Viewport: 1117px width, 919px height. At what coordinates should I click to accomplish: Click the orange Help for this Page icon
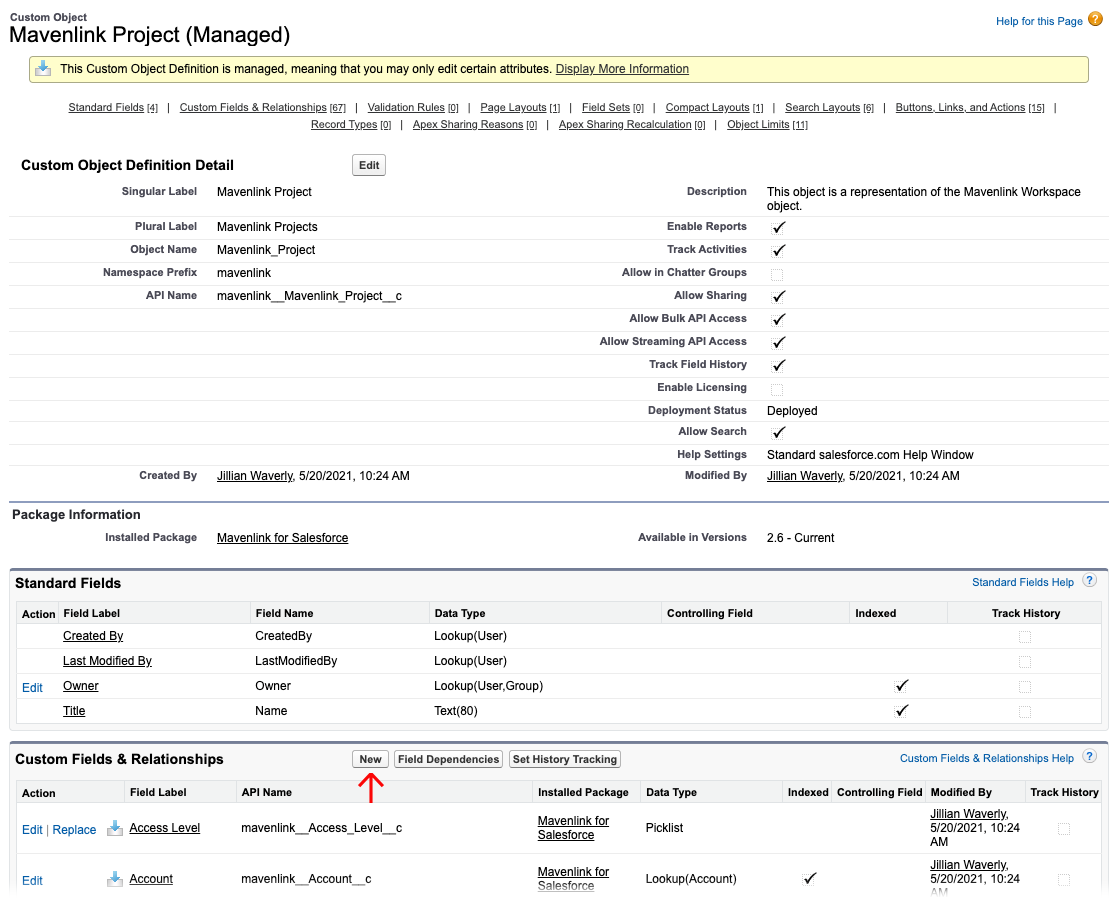point(1095,19)
